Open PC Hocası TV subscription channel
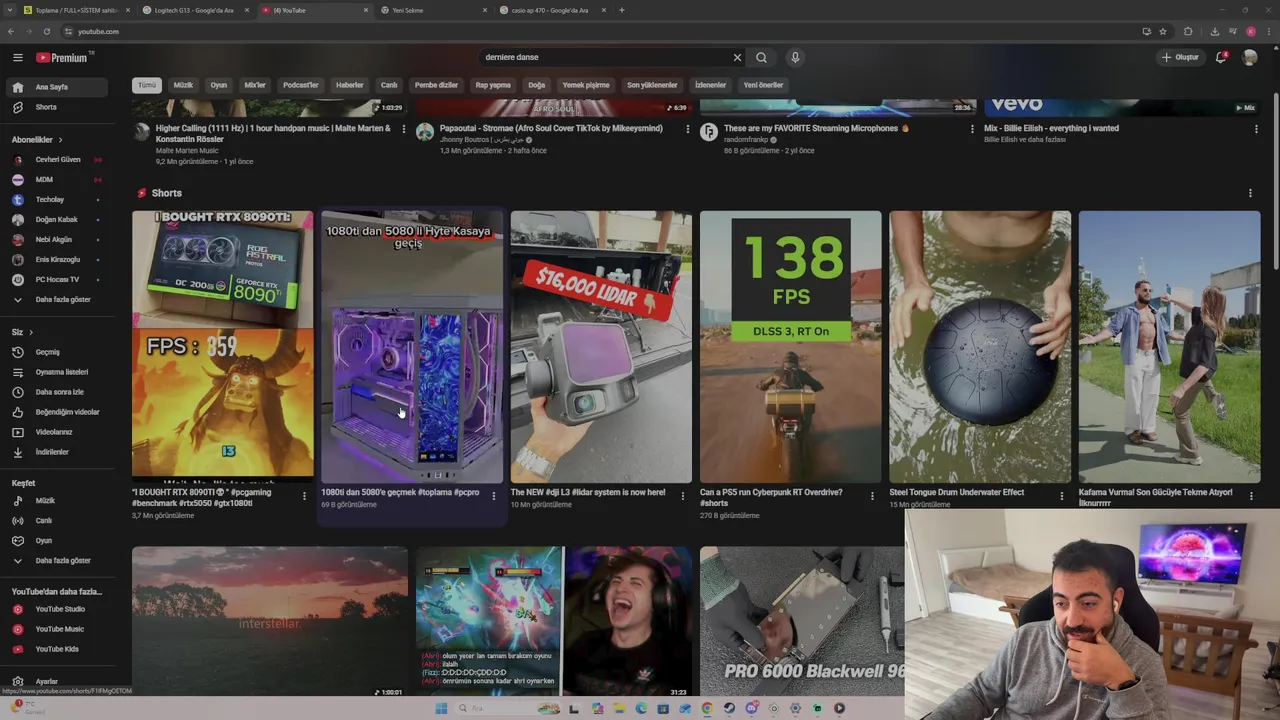The height and width of the screenshot is (720, 1280). point(58,280)
